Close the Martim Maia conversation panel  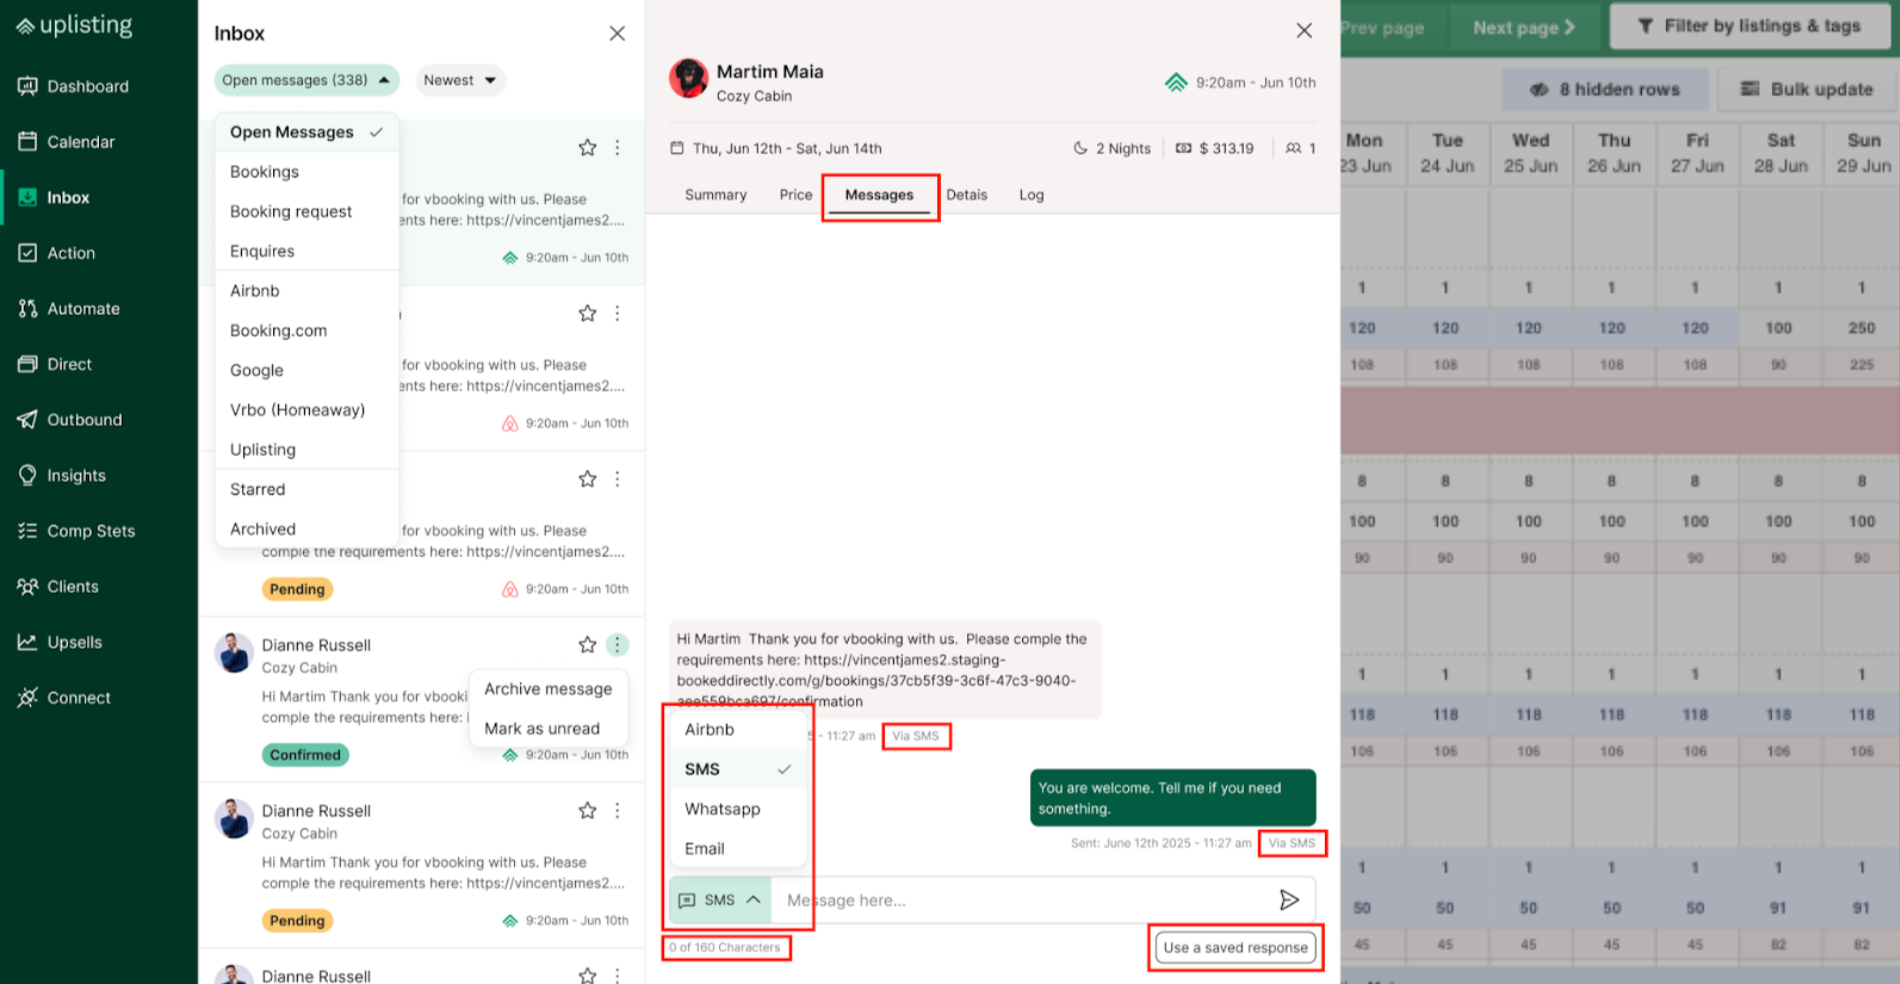(x=1304, y=31)
